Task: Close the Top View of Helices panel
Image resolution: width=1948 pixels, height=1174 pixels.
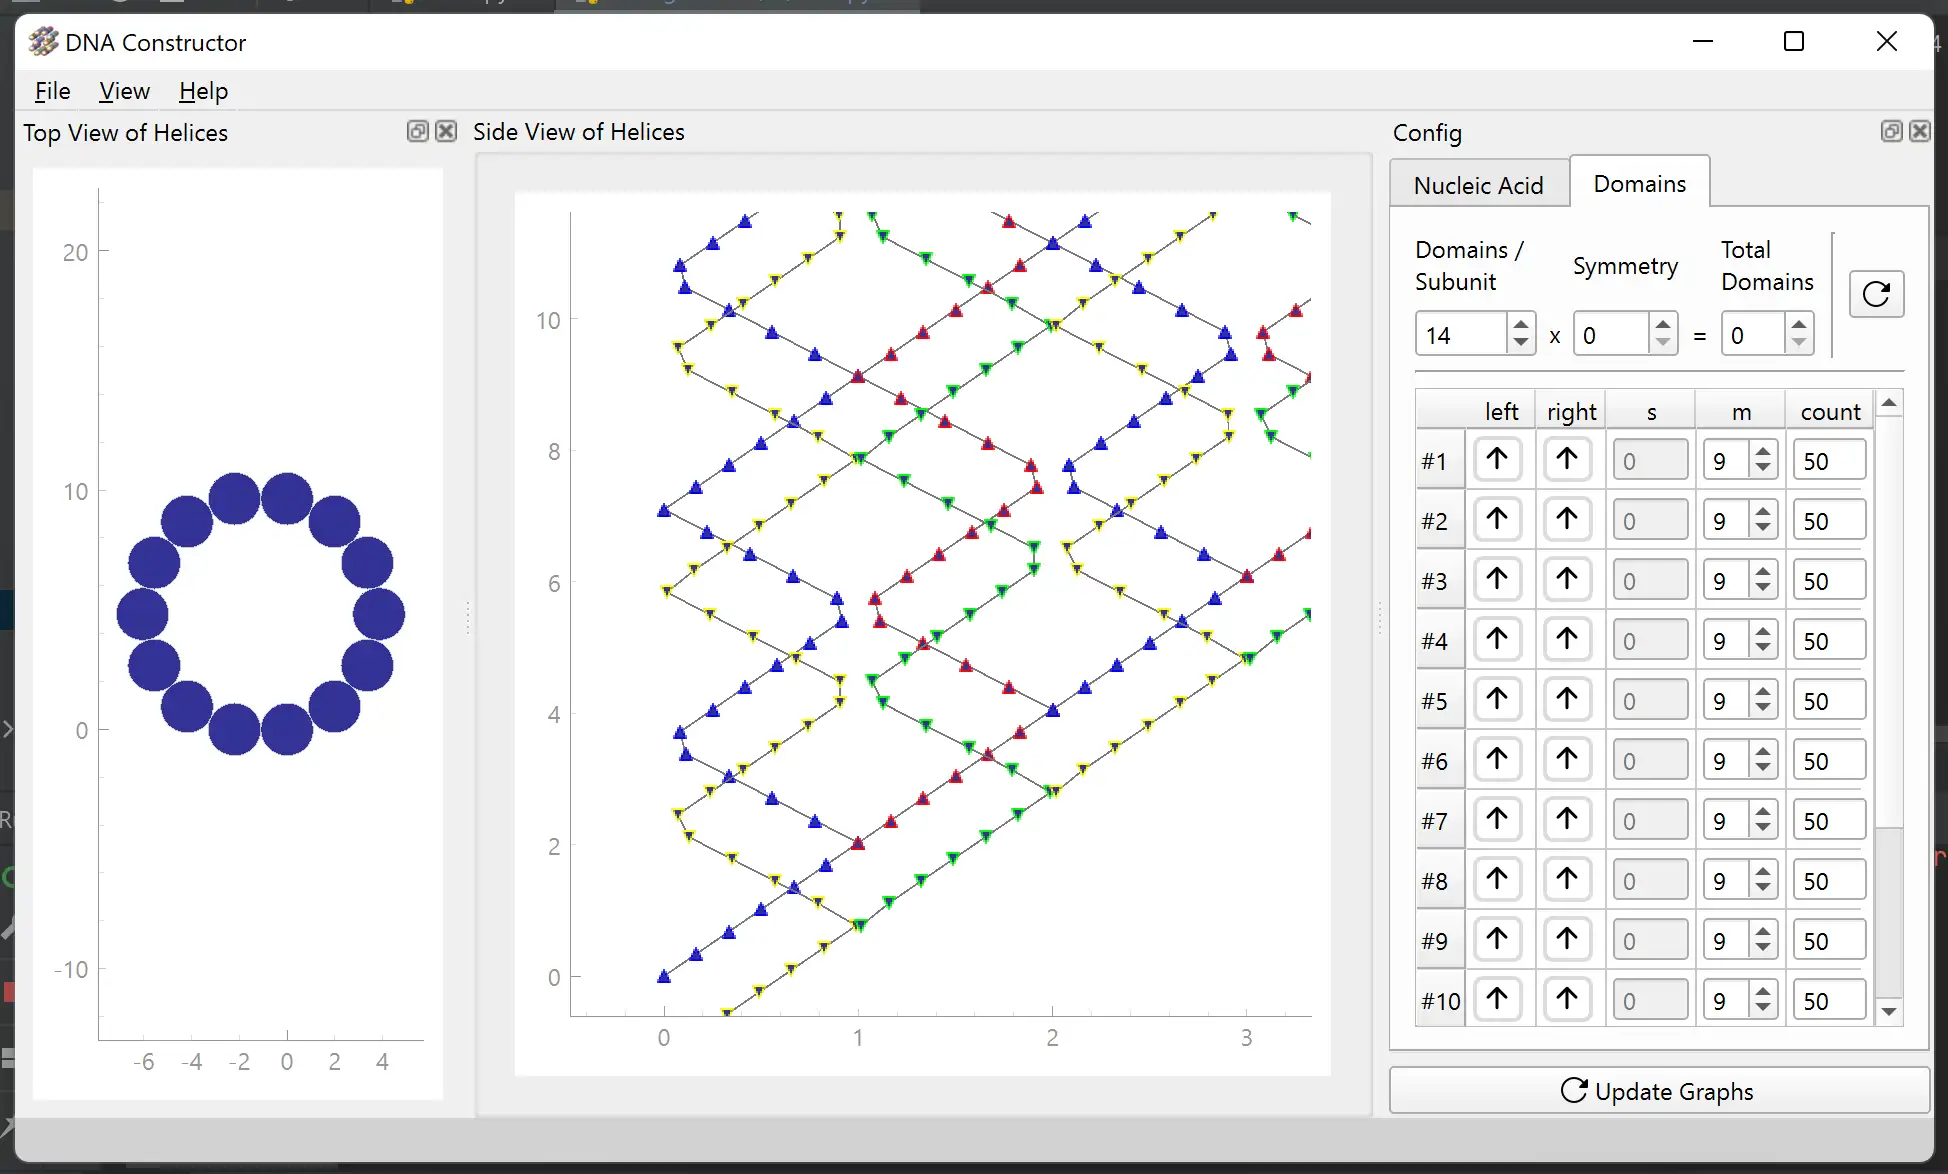Action: 446,132
